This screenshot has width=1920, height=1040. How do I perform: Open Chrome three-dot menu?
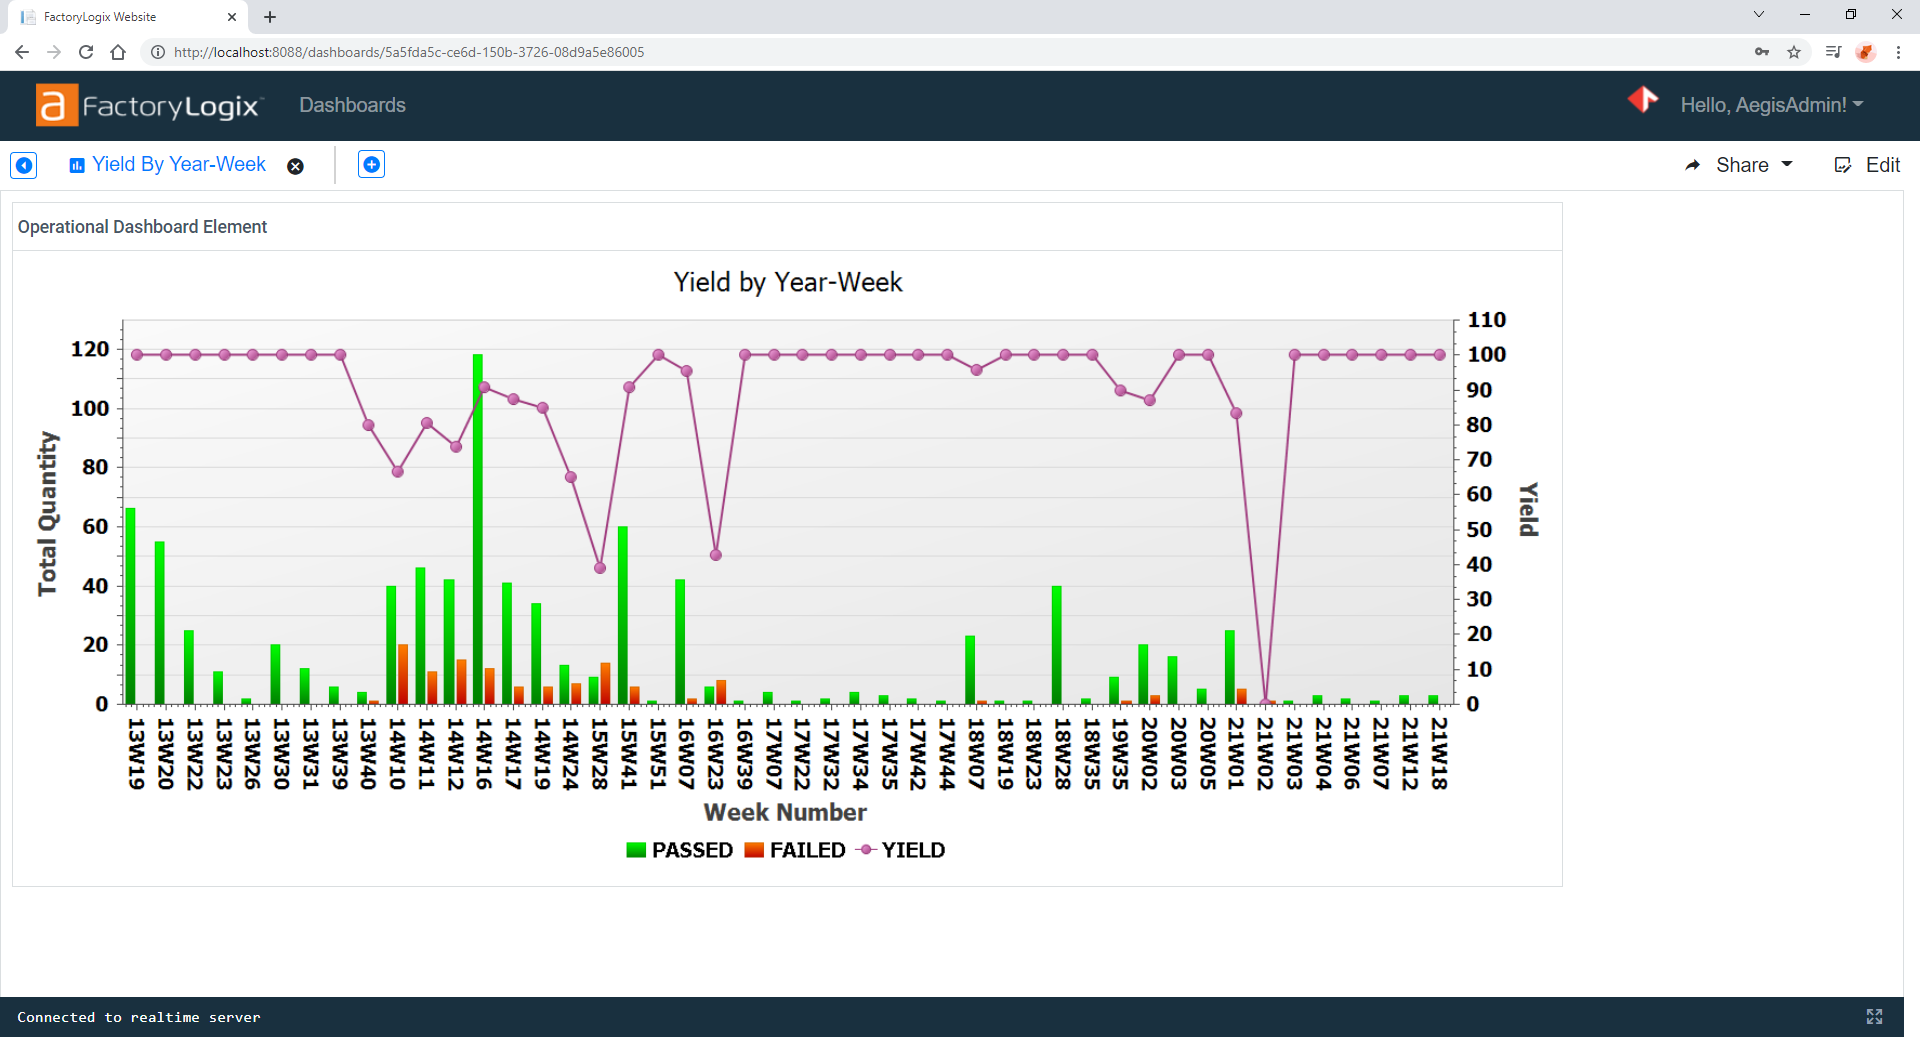1898,52
